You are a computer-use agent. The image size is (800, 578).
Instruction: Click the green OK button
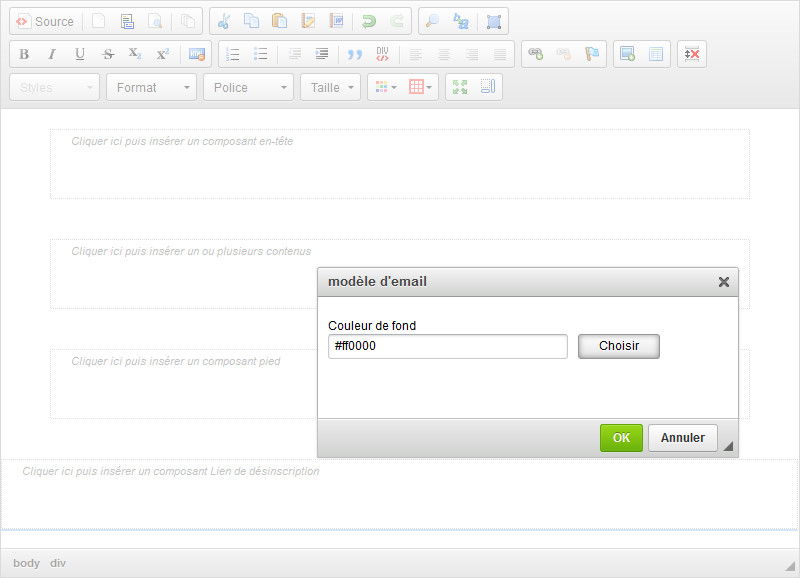click(621, 437)
